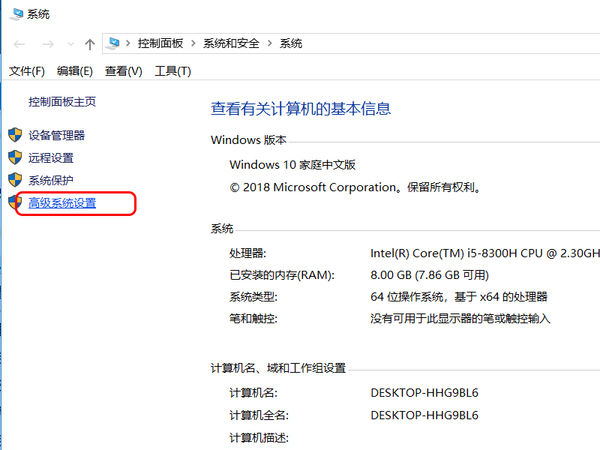The width and height of the screenshot is (600, 450).
Task: Click the Back navigation arrow
Action: click(18, 44)
